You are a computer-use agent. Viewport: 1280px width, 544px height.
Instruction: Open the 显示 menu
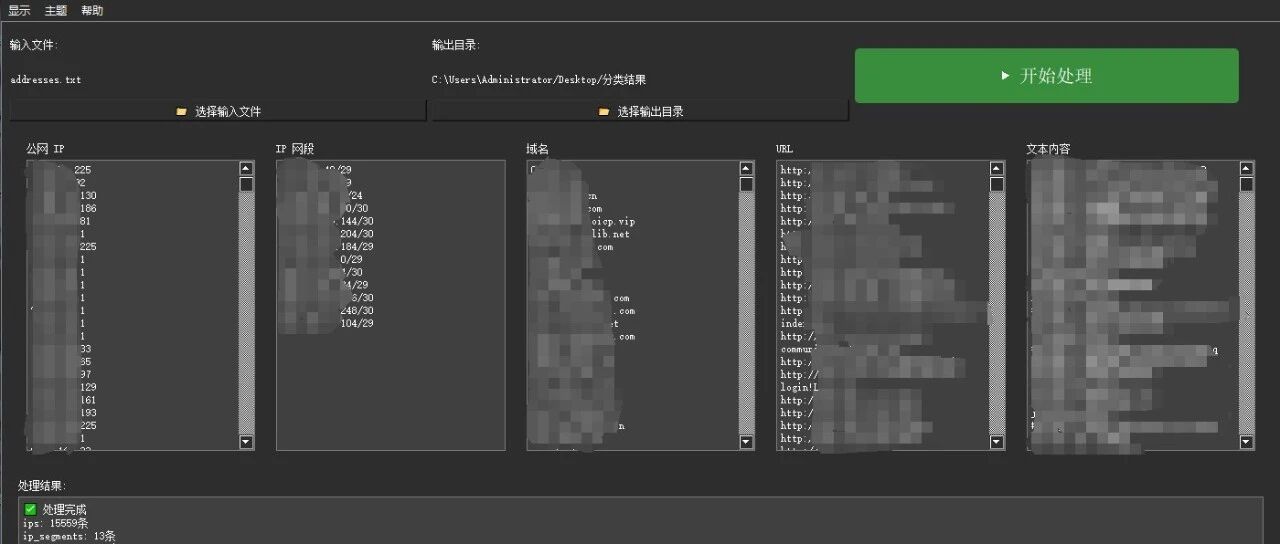[19, 11]
